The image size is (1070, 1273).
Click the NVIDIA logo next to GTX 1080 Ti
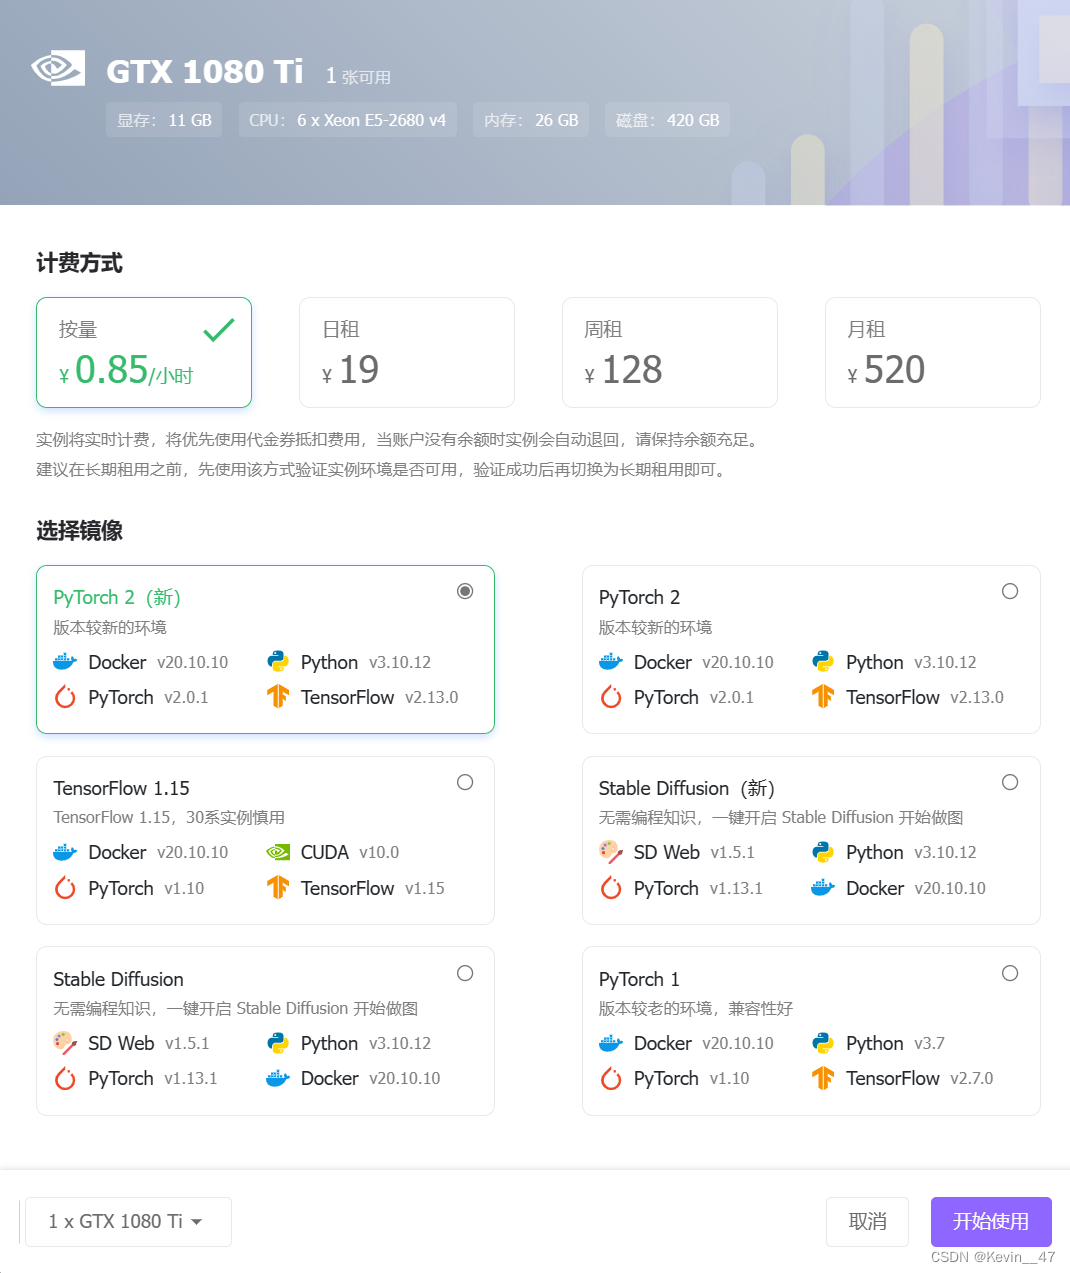click(x=57, y=70)
